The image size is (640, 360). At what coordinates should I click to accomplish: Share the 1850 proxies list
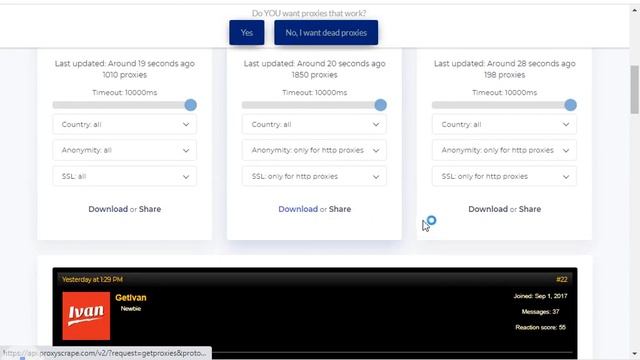click(x=340, y=209)
